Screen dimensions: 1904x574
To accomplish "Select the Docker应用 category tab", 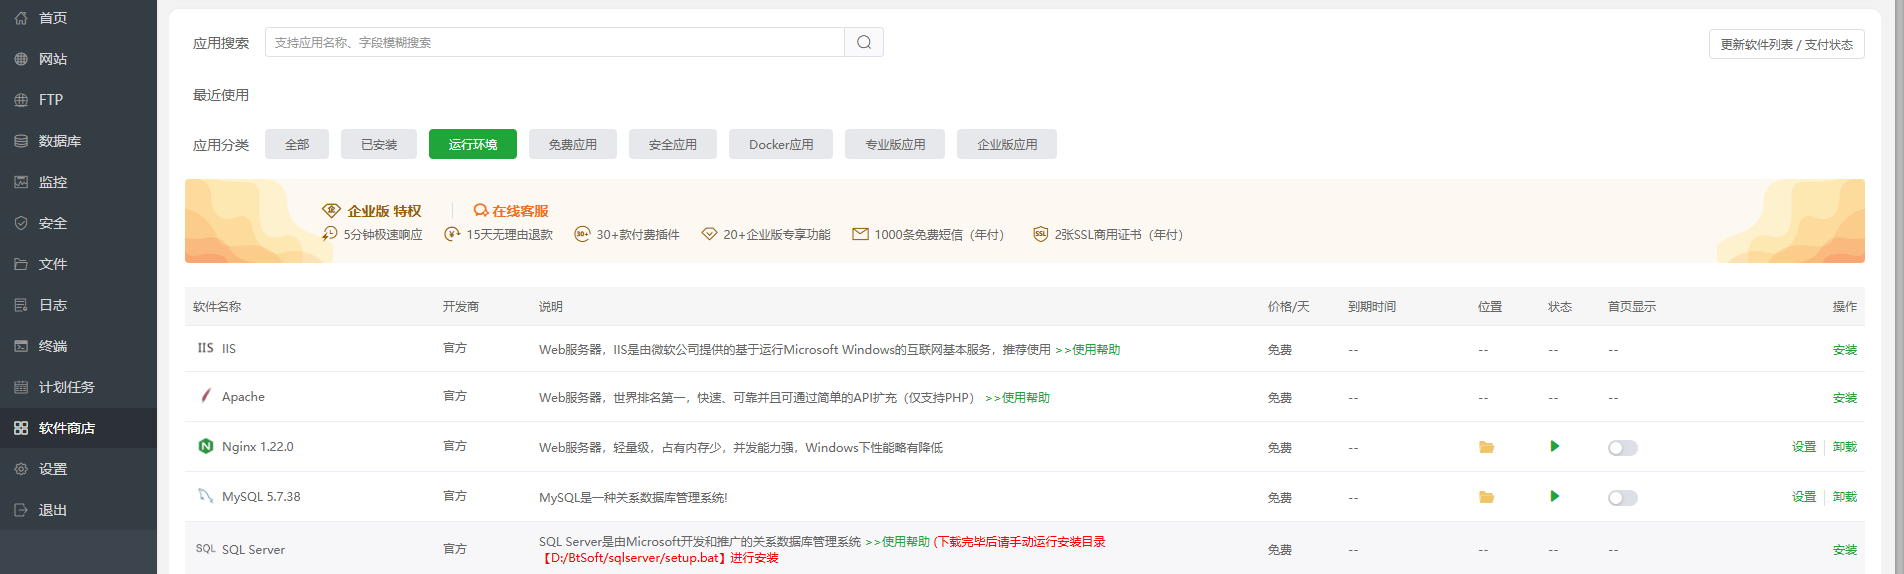I will tap(781, 144).
